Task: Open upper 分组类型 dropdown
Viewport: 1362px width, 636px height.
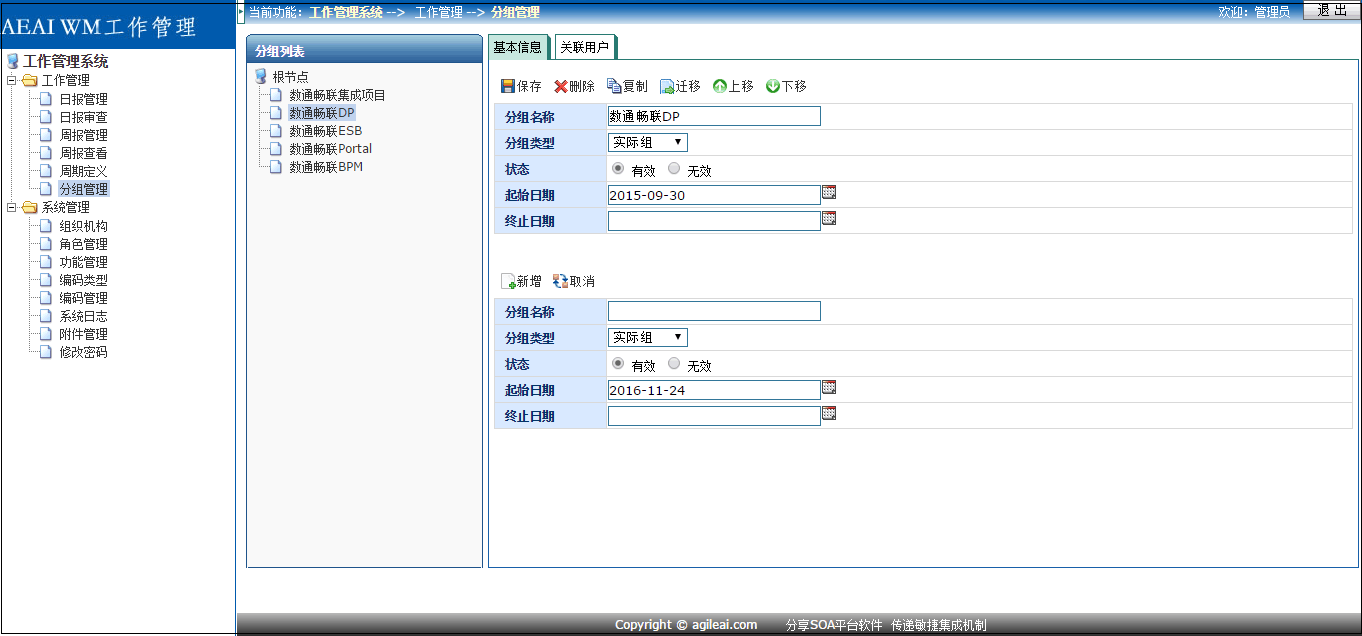Action: [648, 143]
